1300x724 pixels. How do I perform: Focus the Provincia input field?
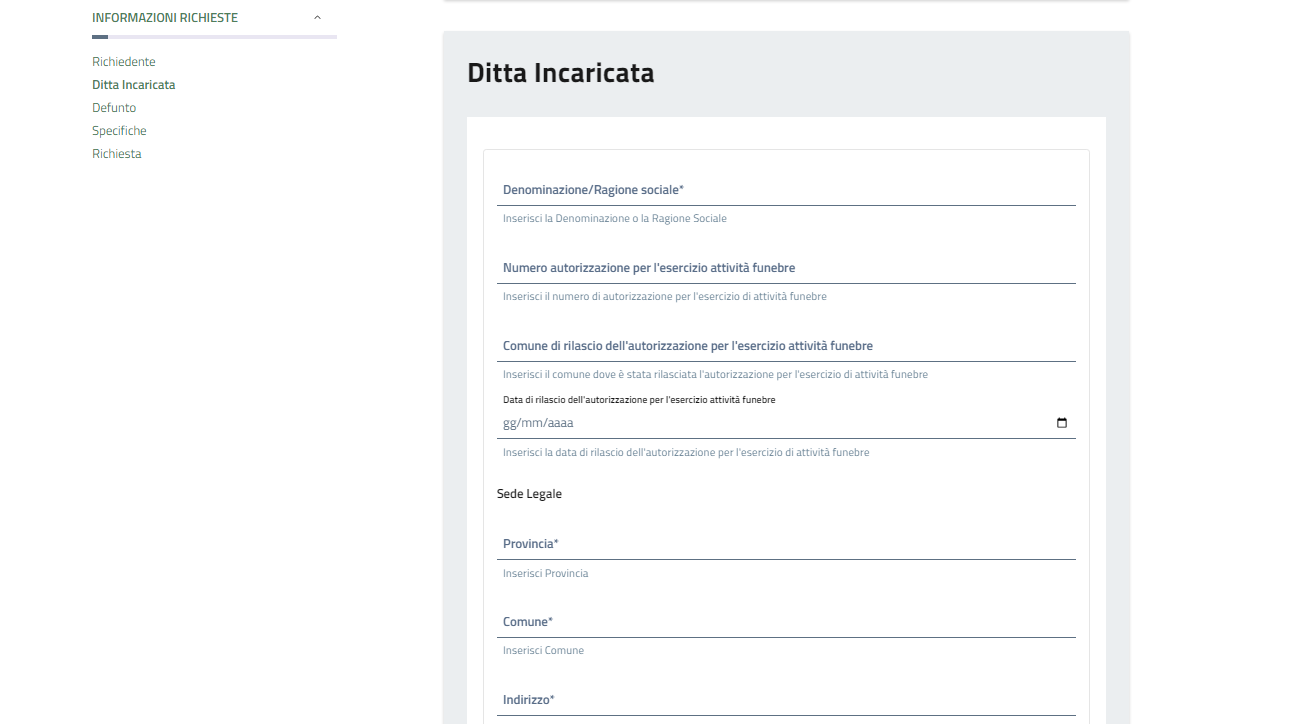coord(786,544)
